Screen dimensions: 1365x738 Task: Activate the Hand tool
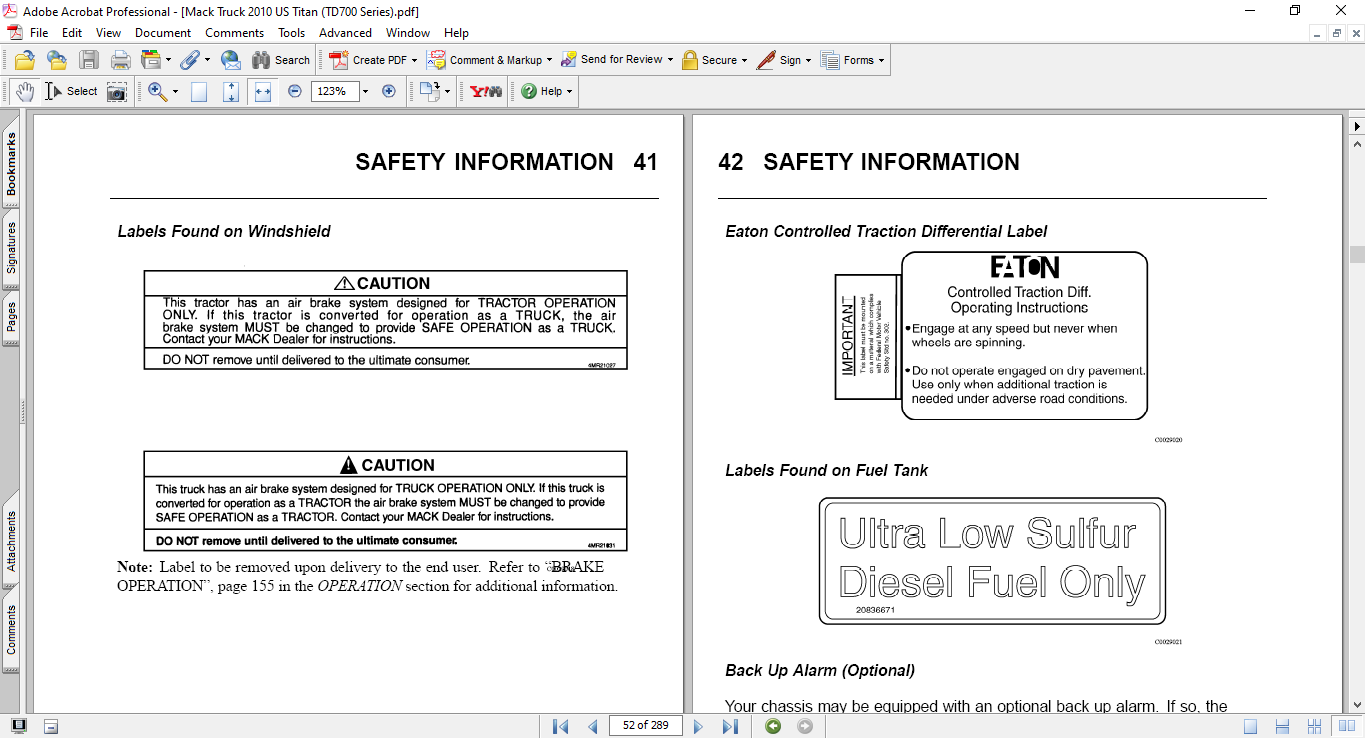[24, 92]
